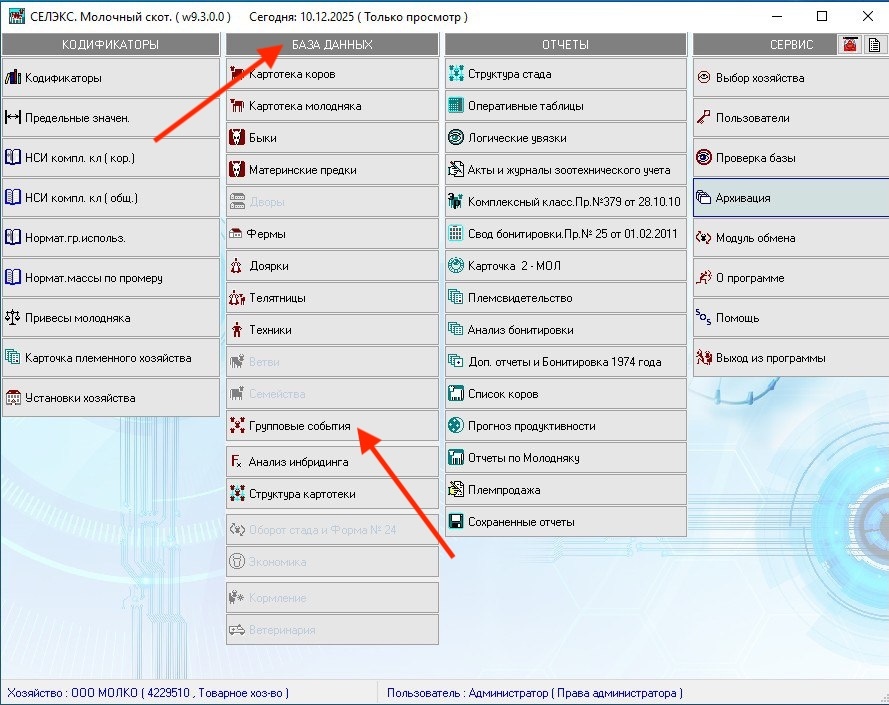Open Комплексный класс.Пр.№379 report

[x=566, y=202]
